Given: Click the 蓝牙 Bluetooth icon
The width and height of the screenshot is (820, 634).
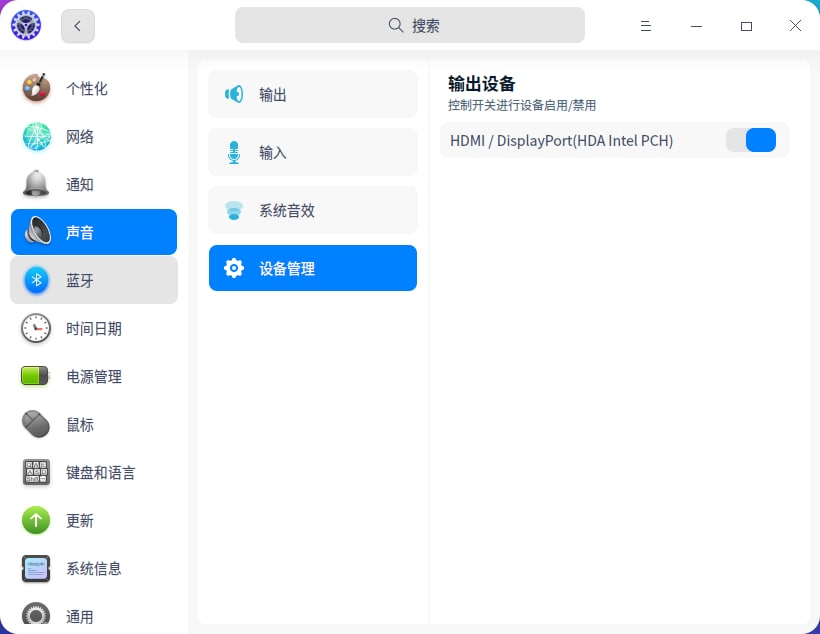Looking at the screenshot, I should pos(36,280).
